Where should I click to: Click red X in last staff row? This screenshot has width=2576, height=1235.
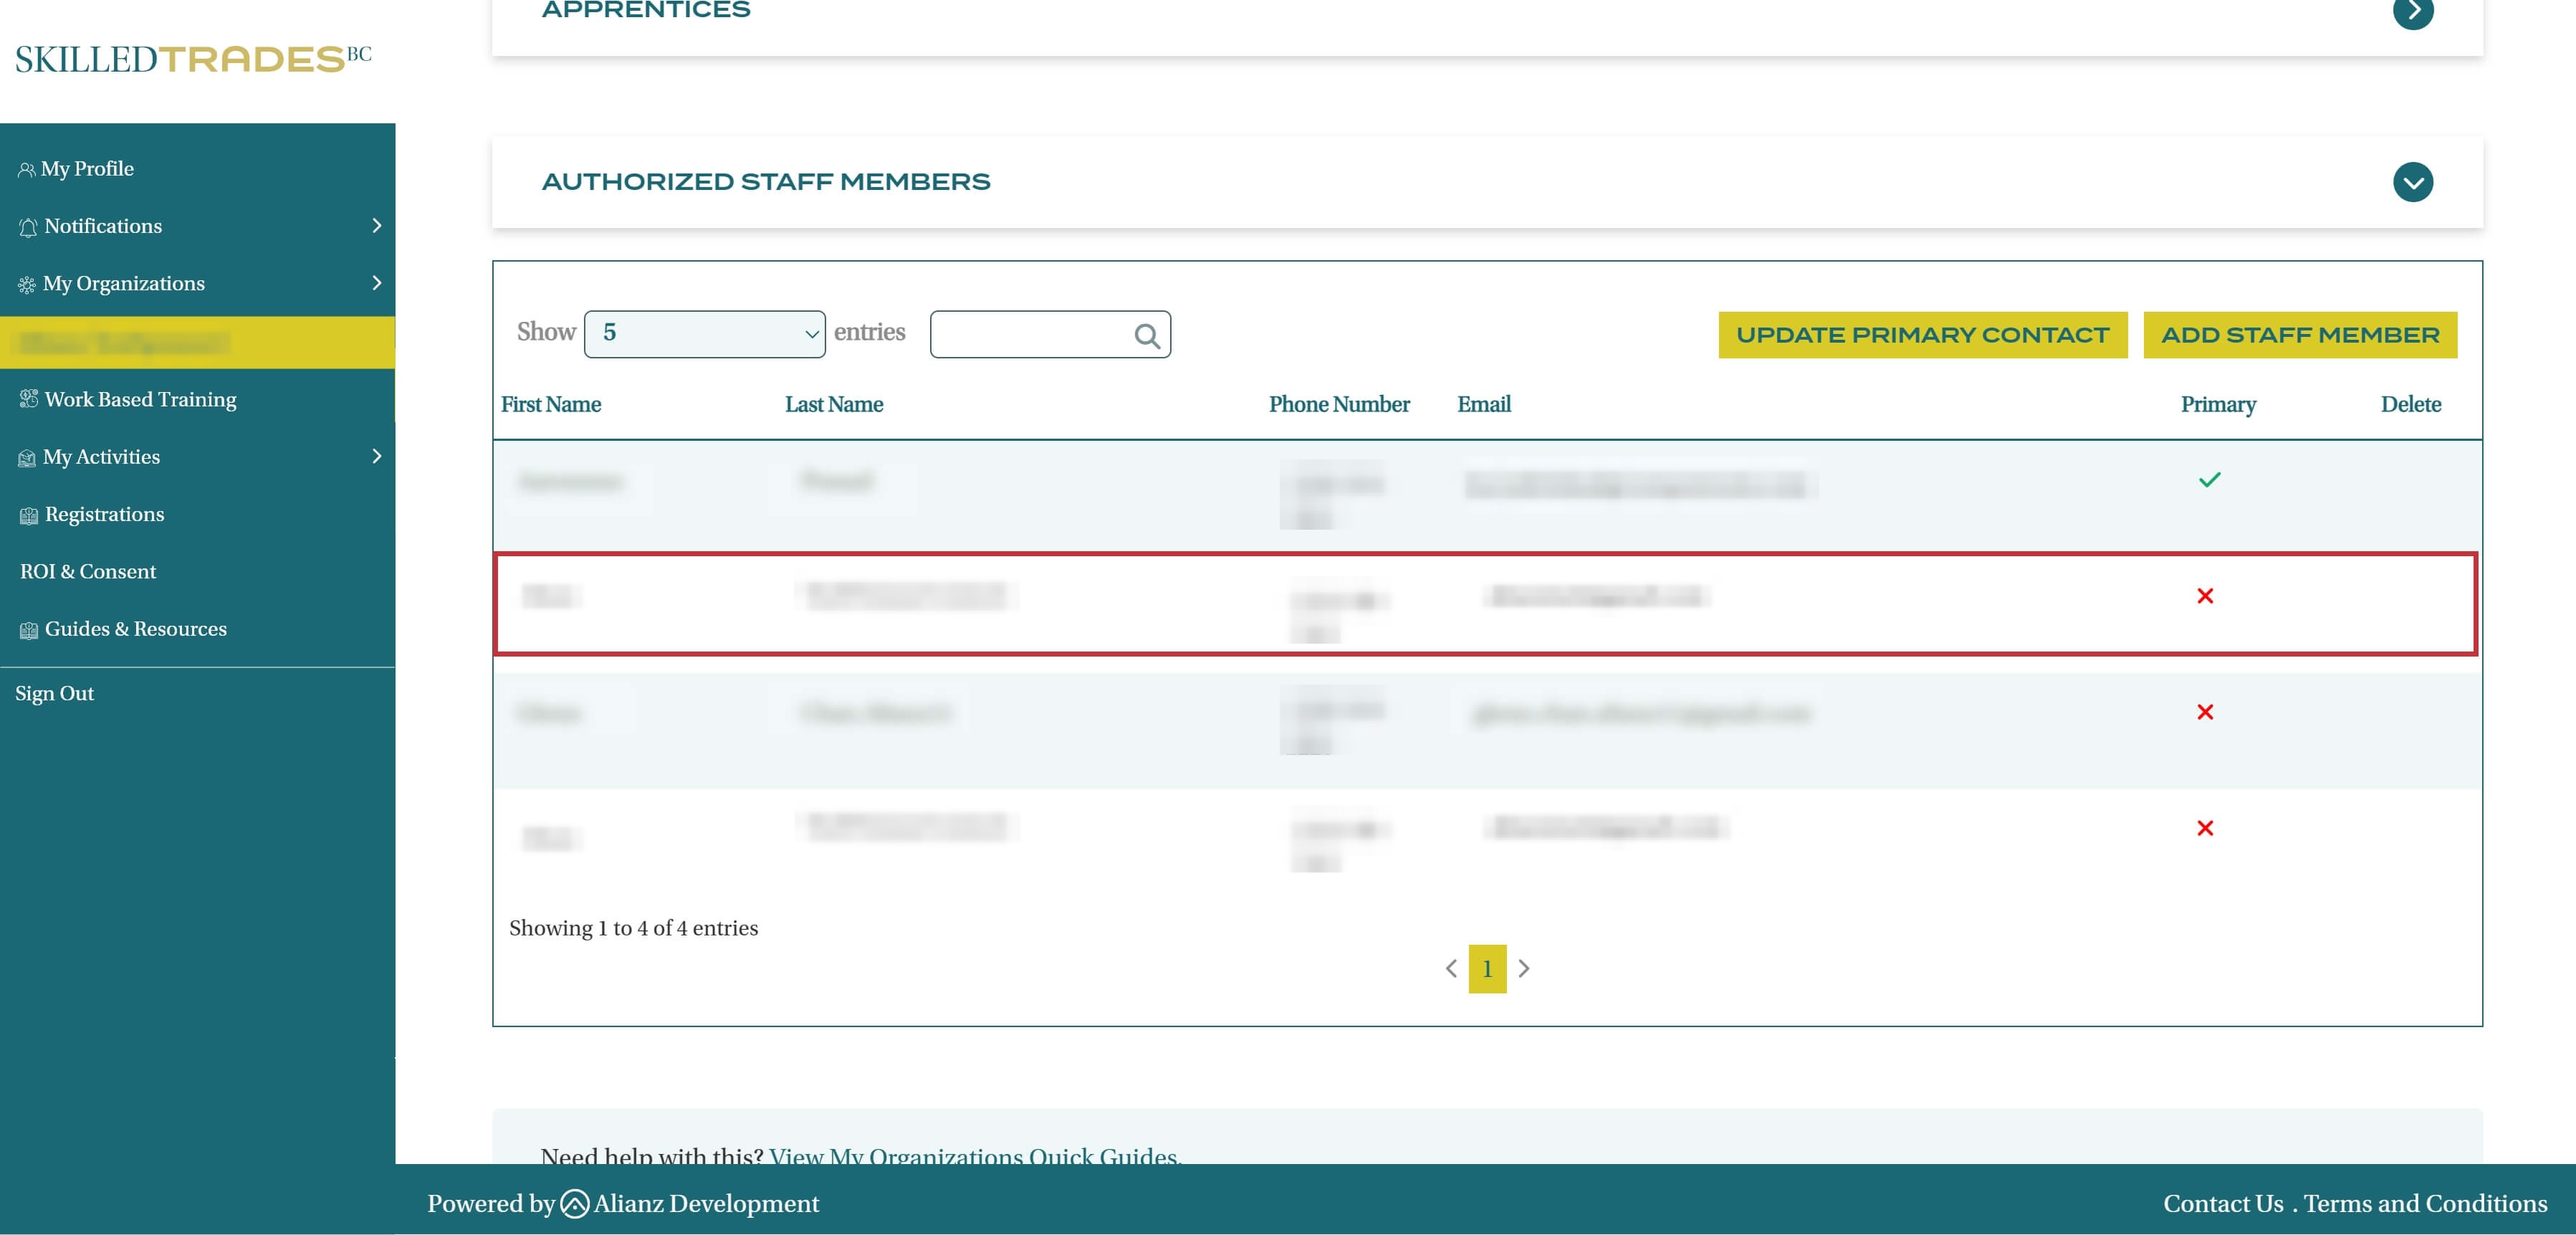pos(2205,828)
